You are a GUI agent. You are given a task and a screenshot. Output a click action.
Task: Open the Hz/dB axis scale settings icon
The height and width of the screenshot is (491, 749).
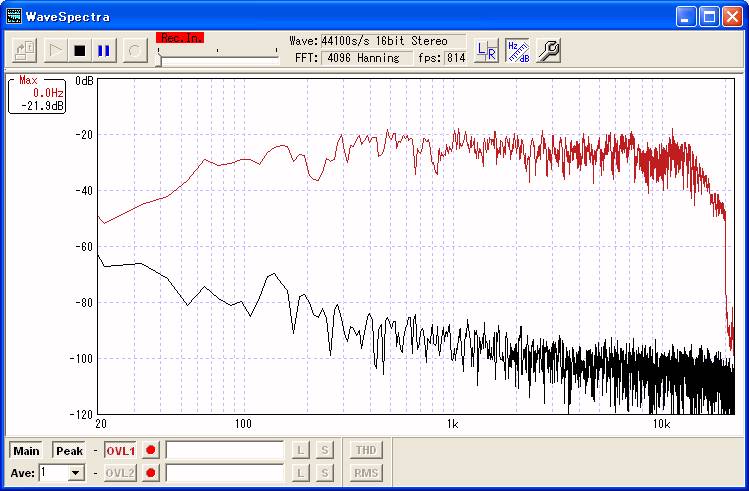click(x=517, y=50)
